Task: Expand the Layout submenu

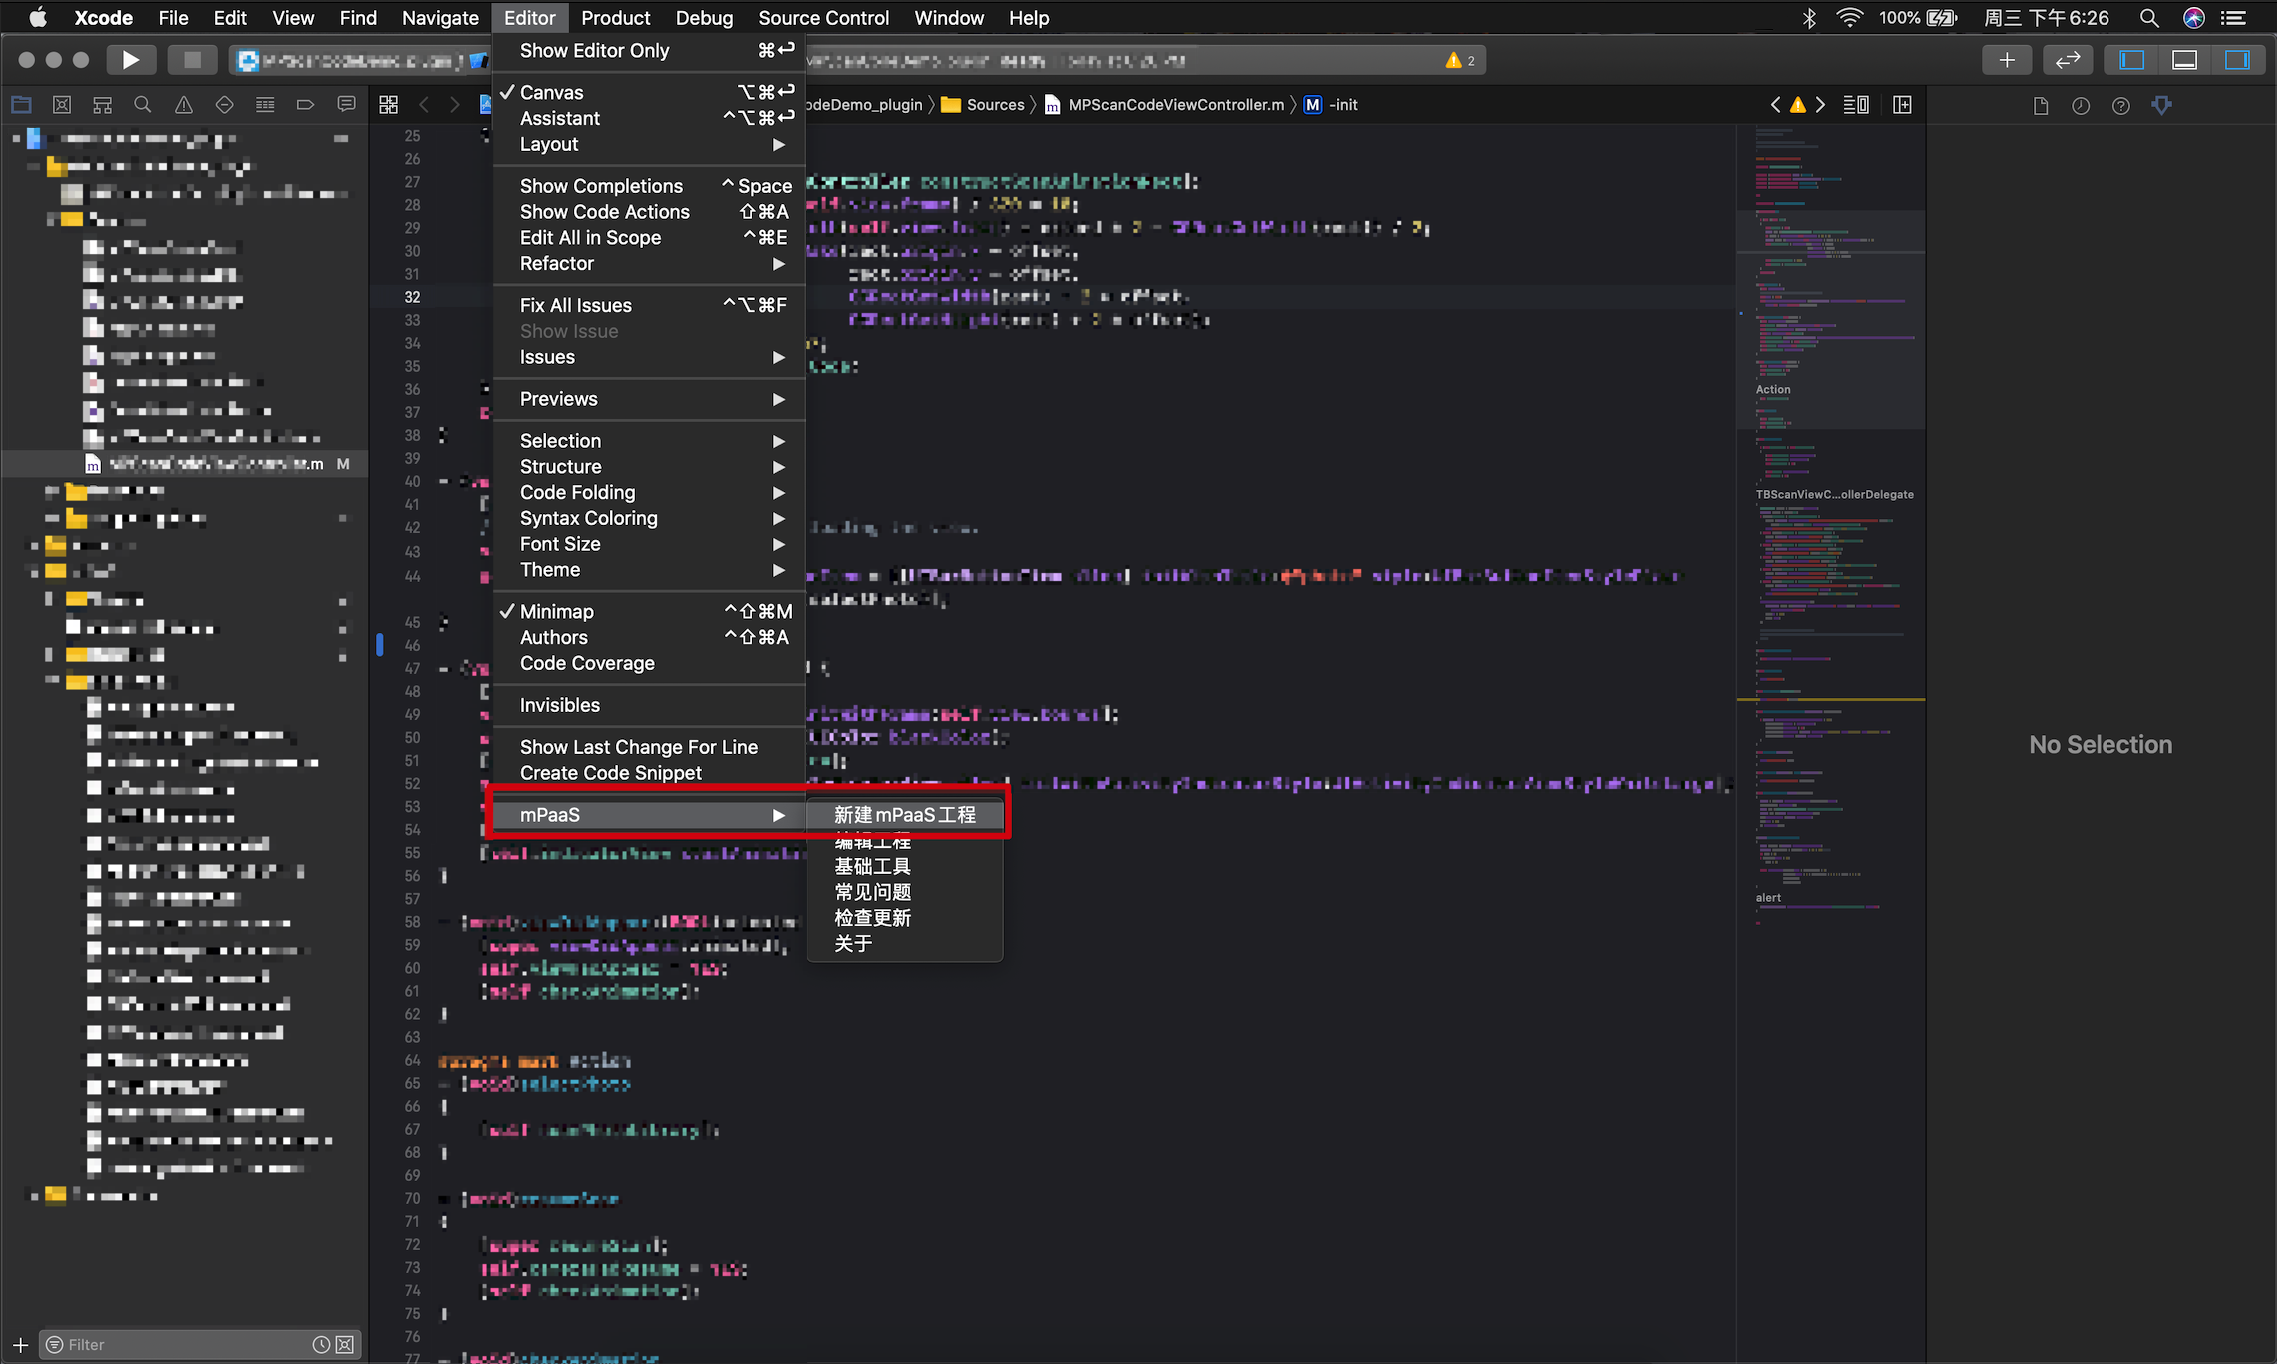Action: (x=649, y=144)
